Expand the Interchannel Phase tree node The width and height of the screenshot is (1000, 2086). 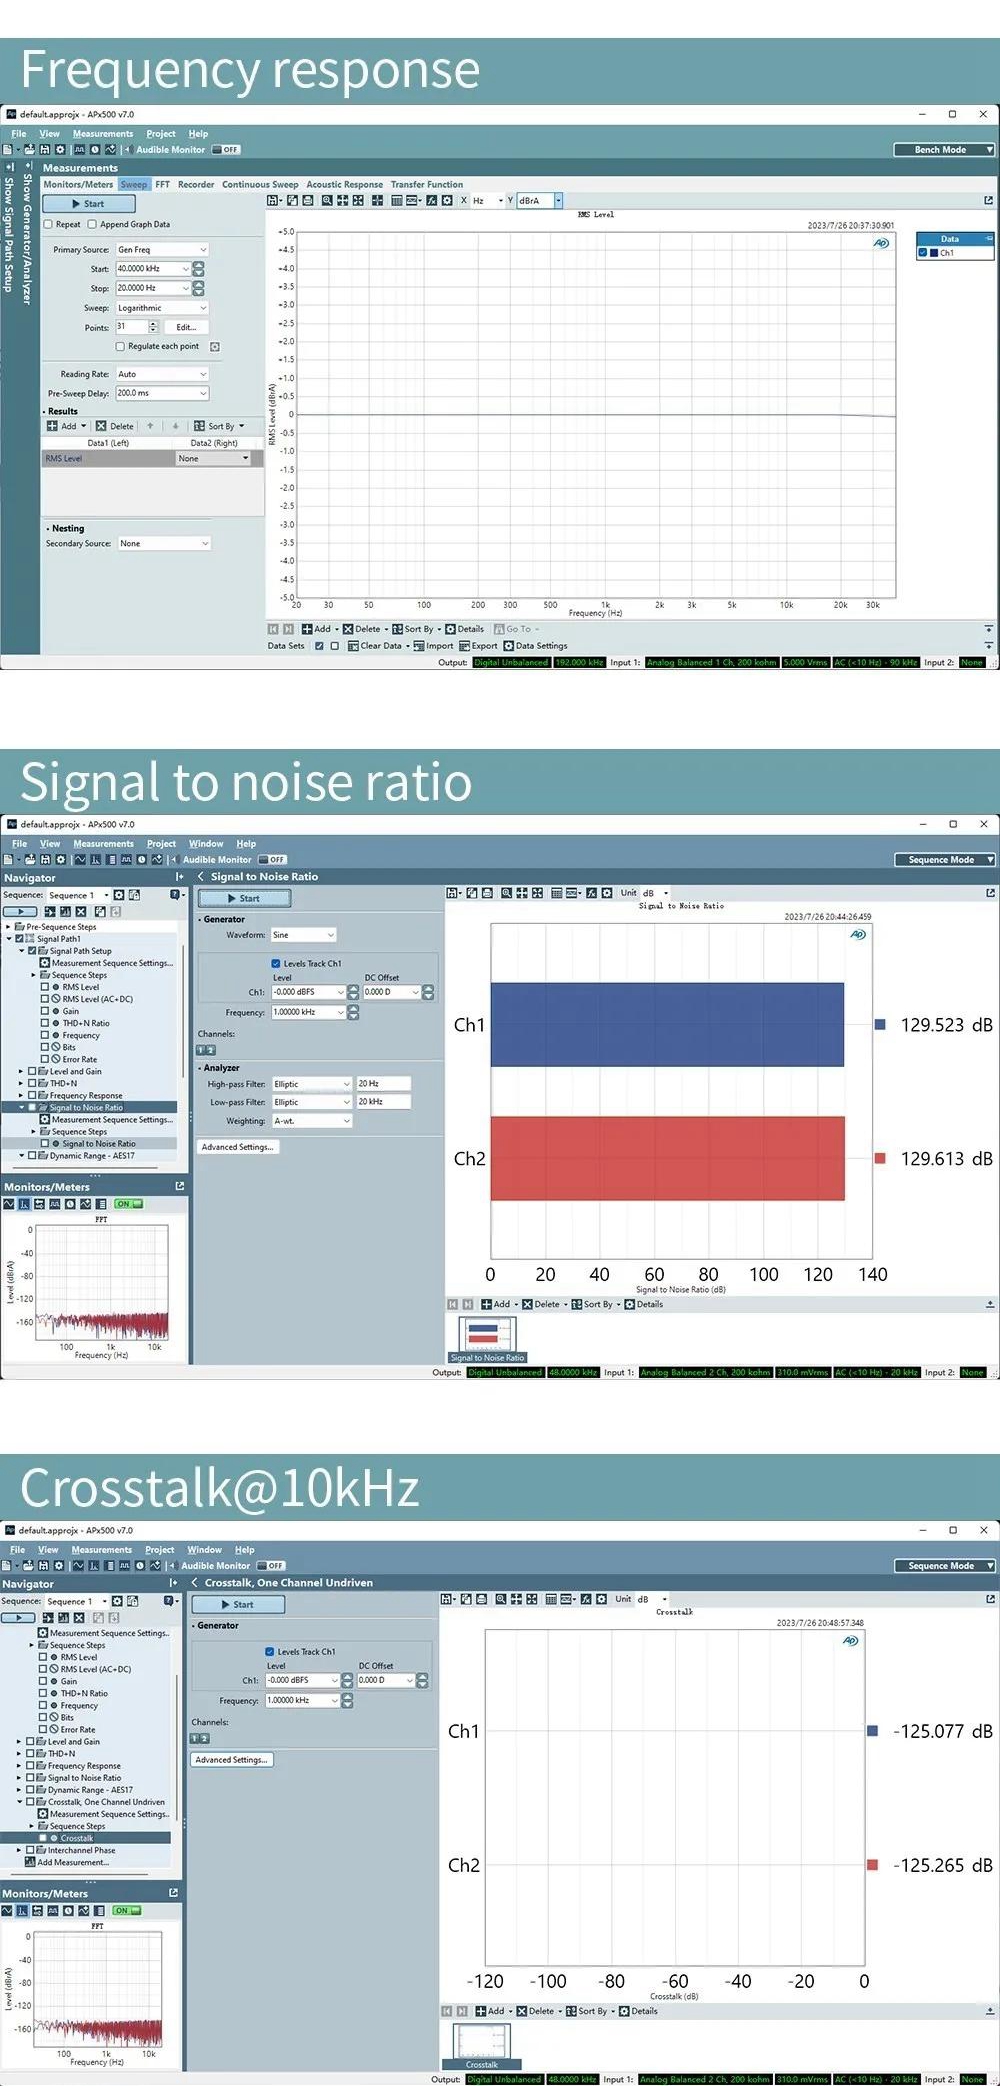coord(19,1850)
